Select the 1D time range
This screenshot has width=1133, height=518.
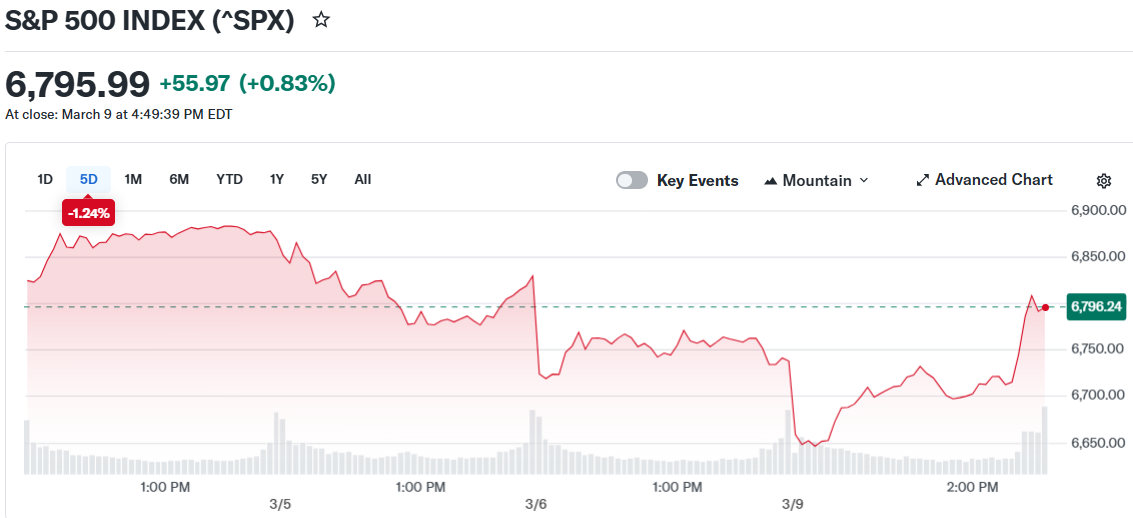coord(45,179)
